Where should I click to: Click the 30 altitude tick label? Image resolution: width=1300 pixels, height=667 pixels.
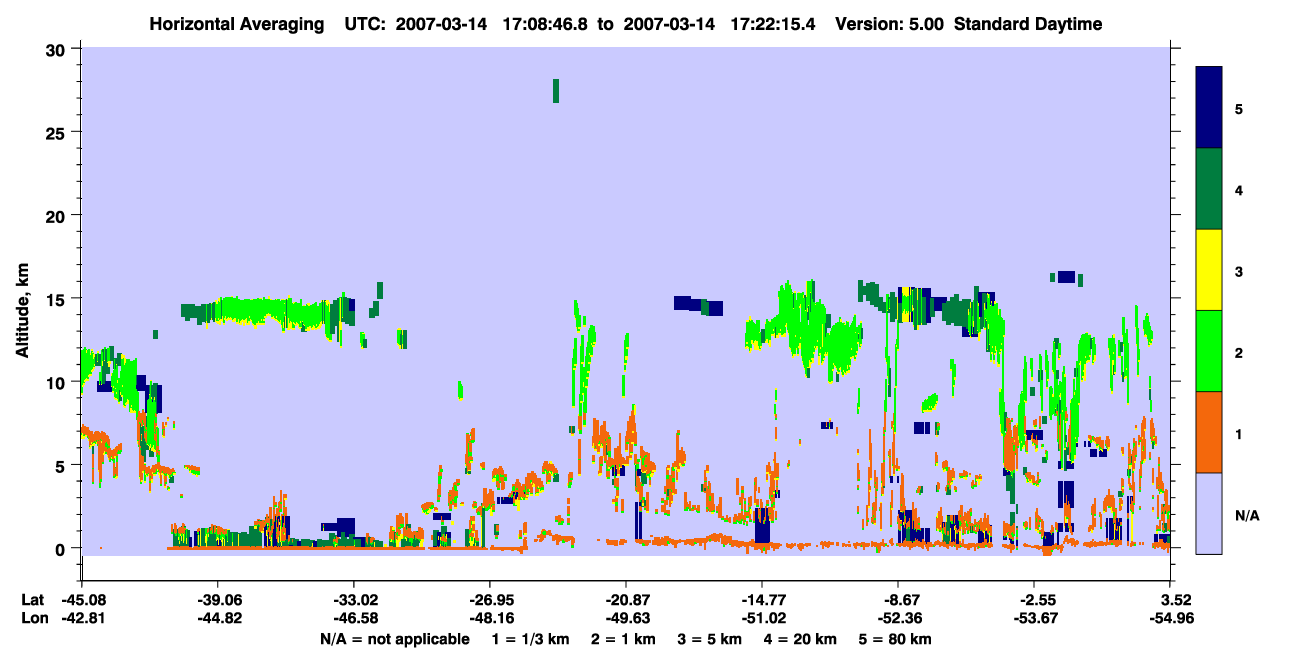58,49
